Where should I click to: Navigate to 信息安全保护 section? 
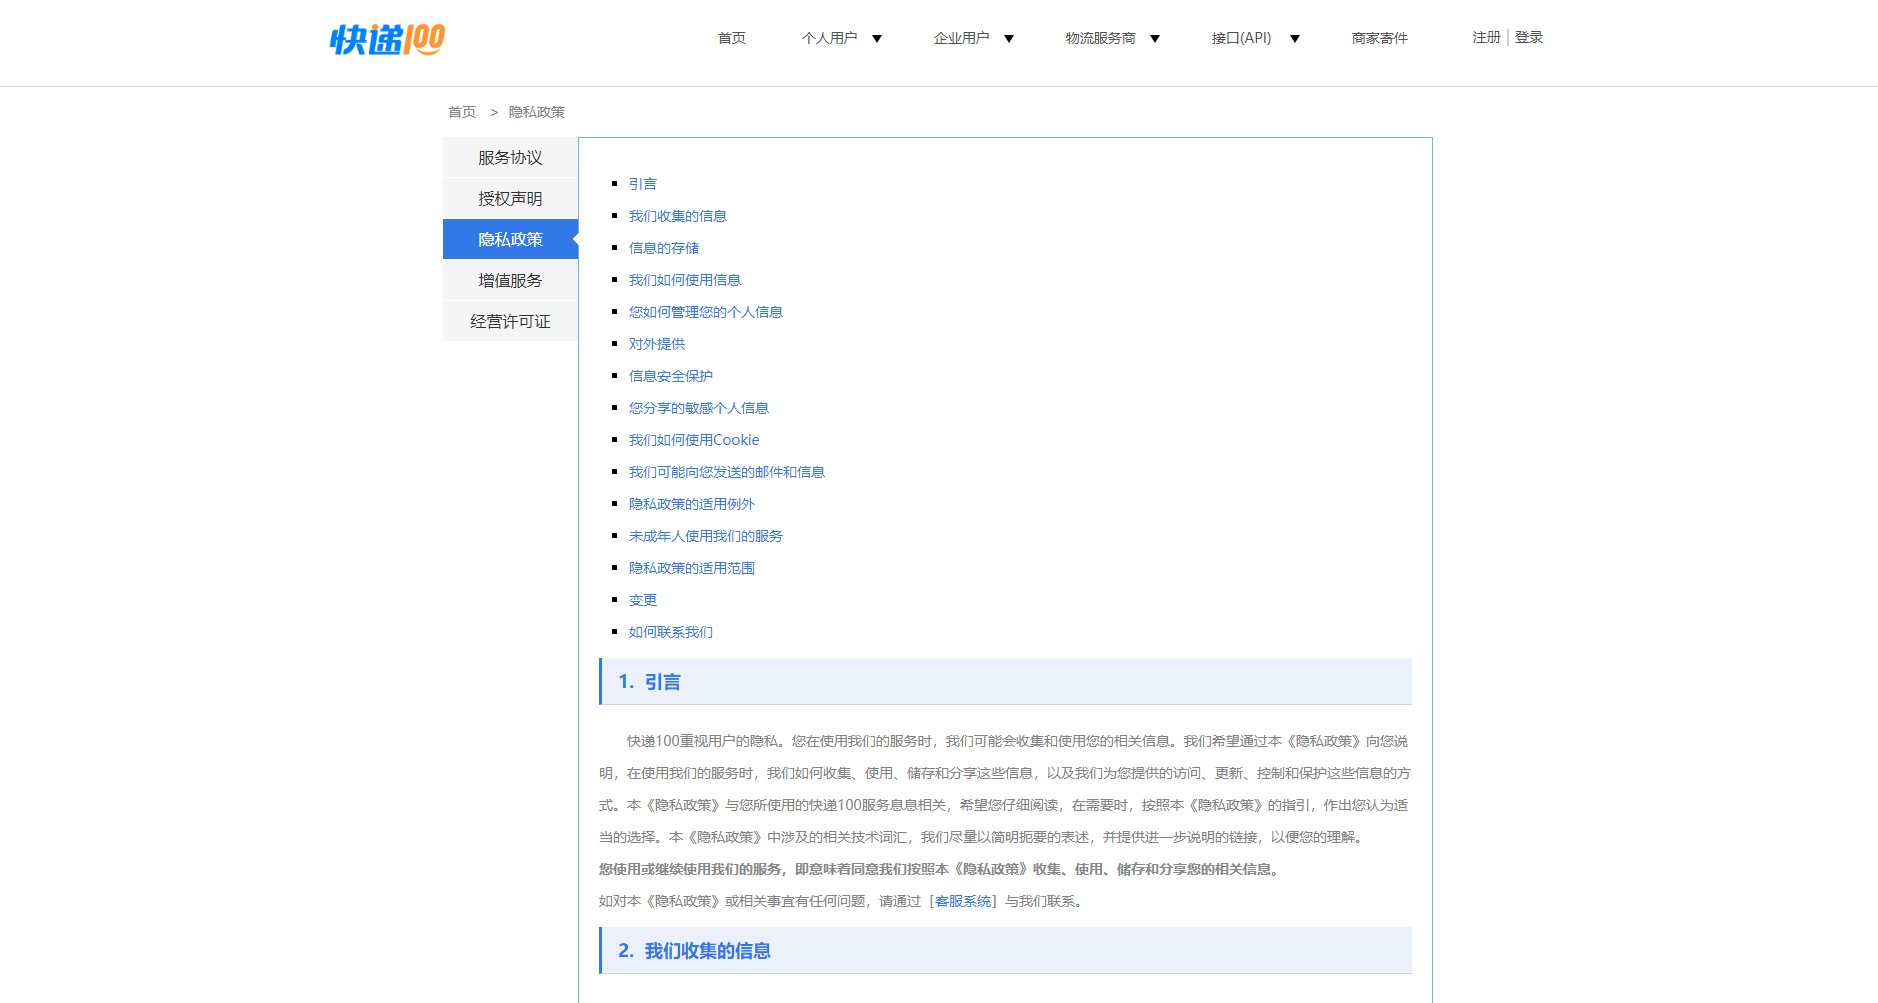(670, 376)
